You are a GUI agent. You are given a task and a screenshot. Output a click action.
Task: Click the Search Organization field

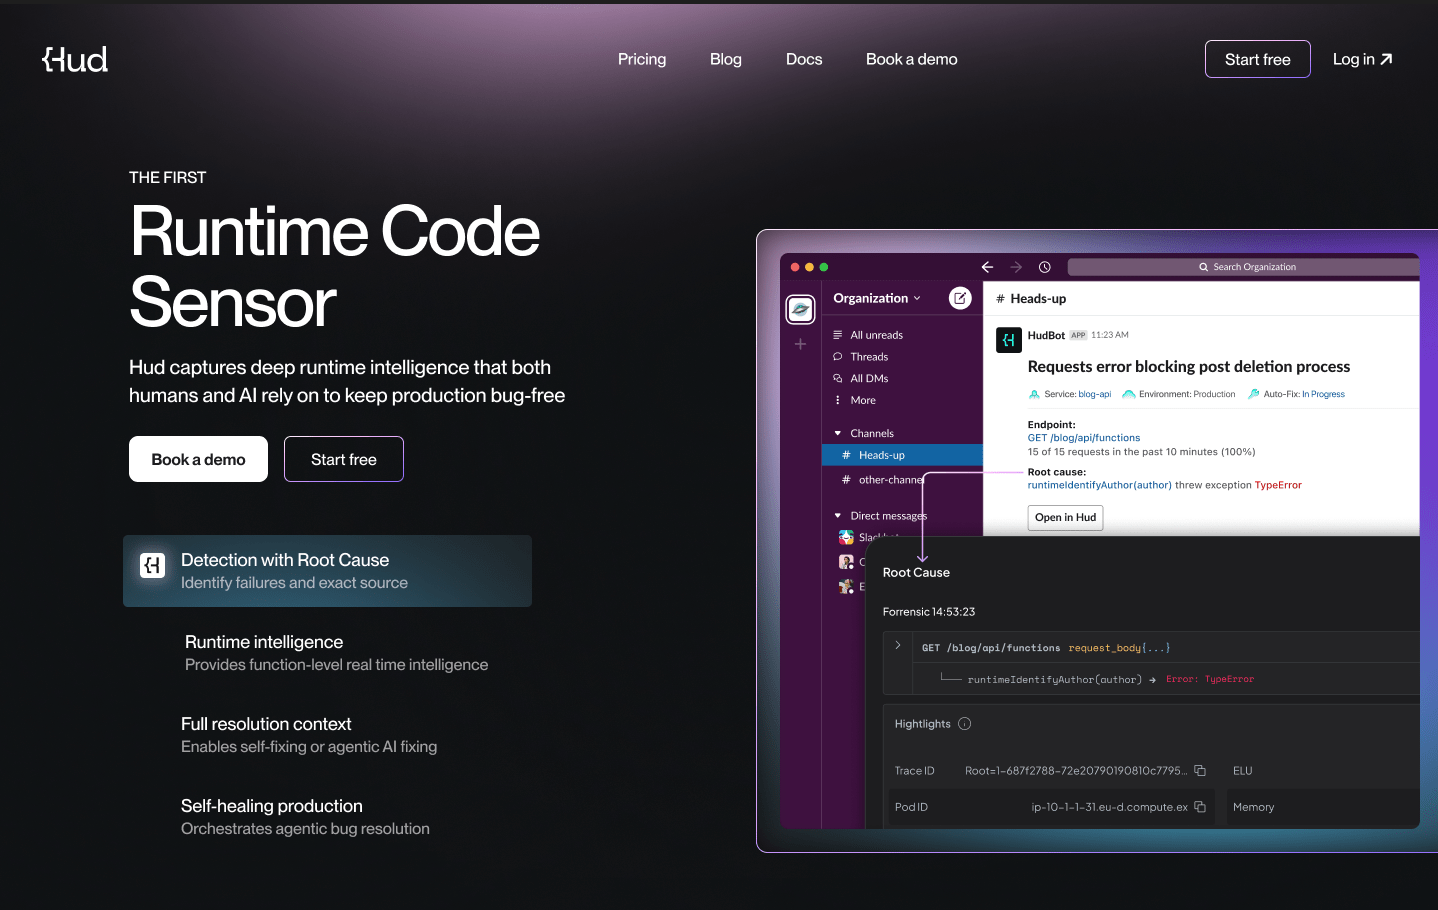pos(1244,267)
